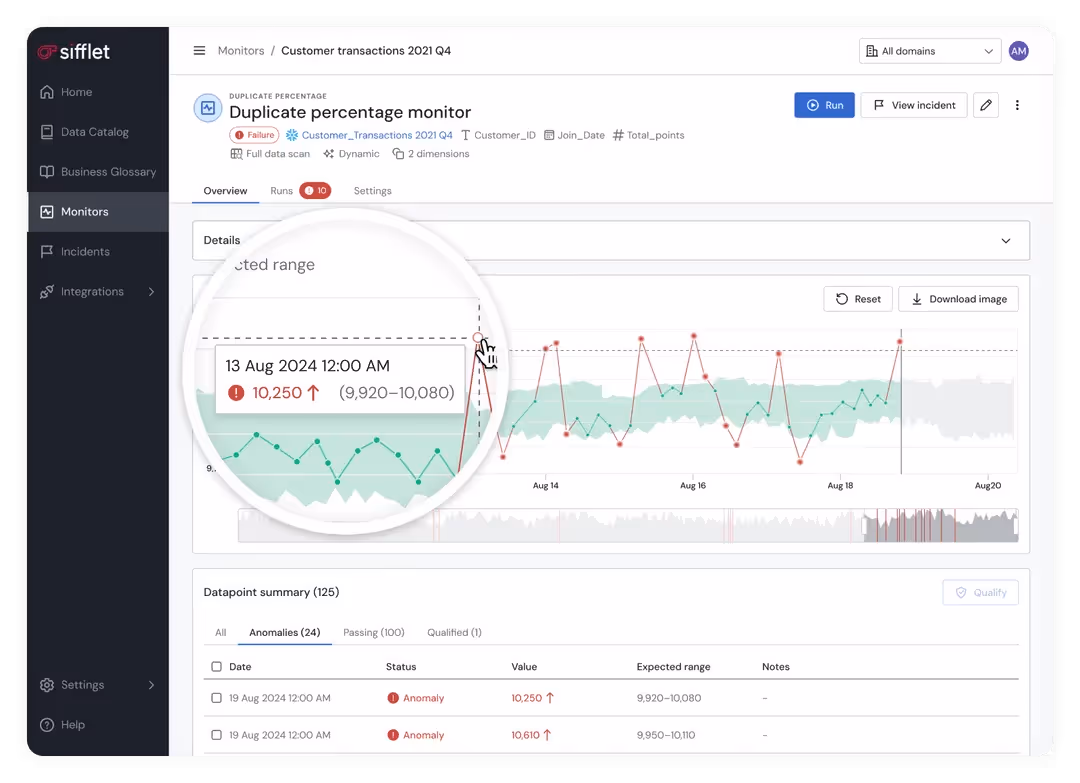The width and height of the screenshot is (1080, 783).
Task: Click the right handle of timeline range selector
Action: pos(1015,526)
